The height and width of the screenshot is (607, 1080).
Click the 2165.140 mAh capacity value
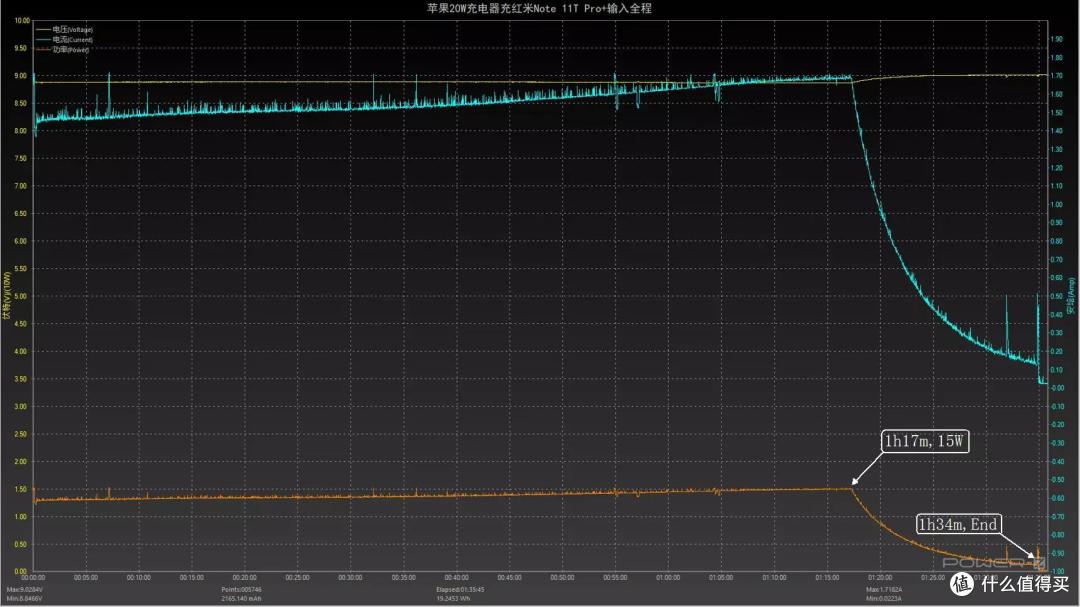241,598
